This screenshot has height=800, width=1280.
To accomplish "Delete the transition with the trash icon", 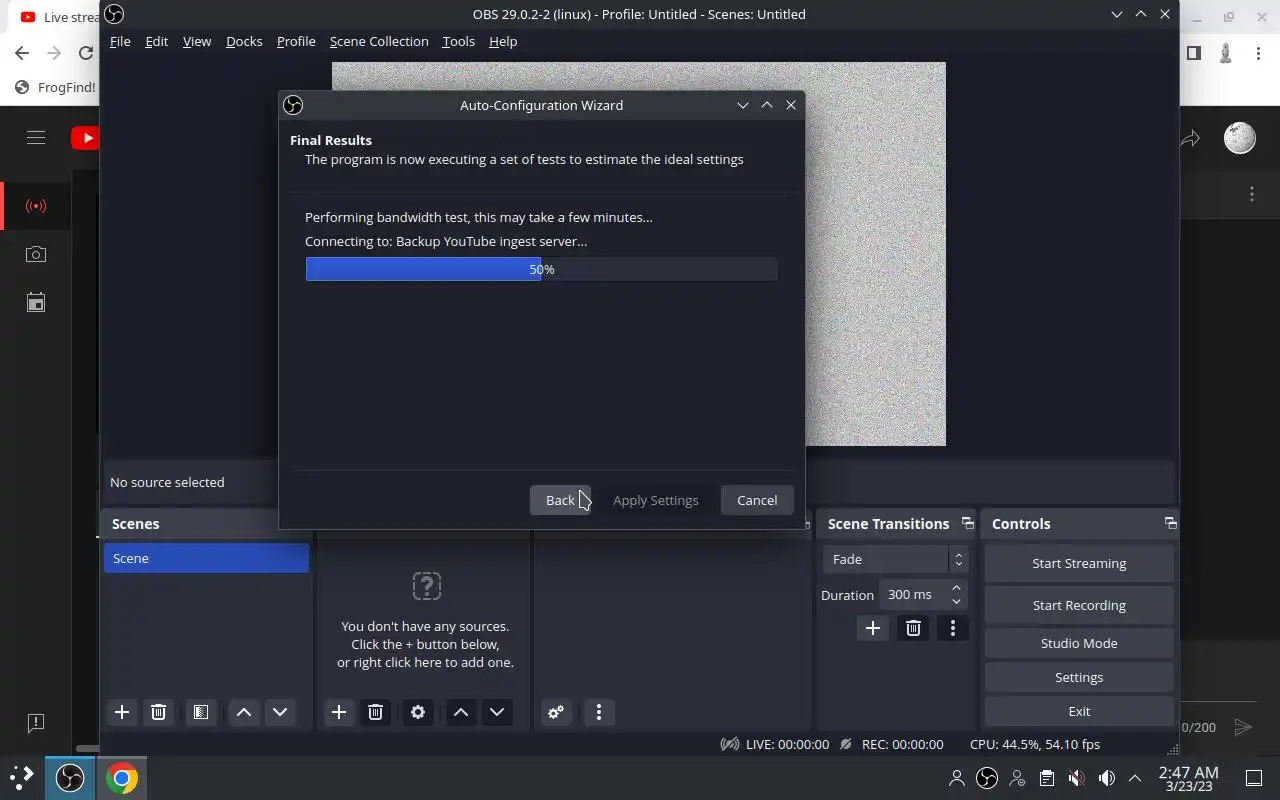I will (913, 628).
